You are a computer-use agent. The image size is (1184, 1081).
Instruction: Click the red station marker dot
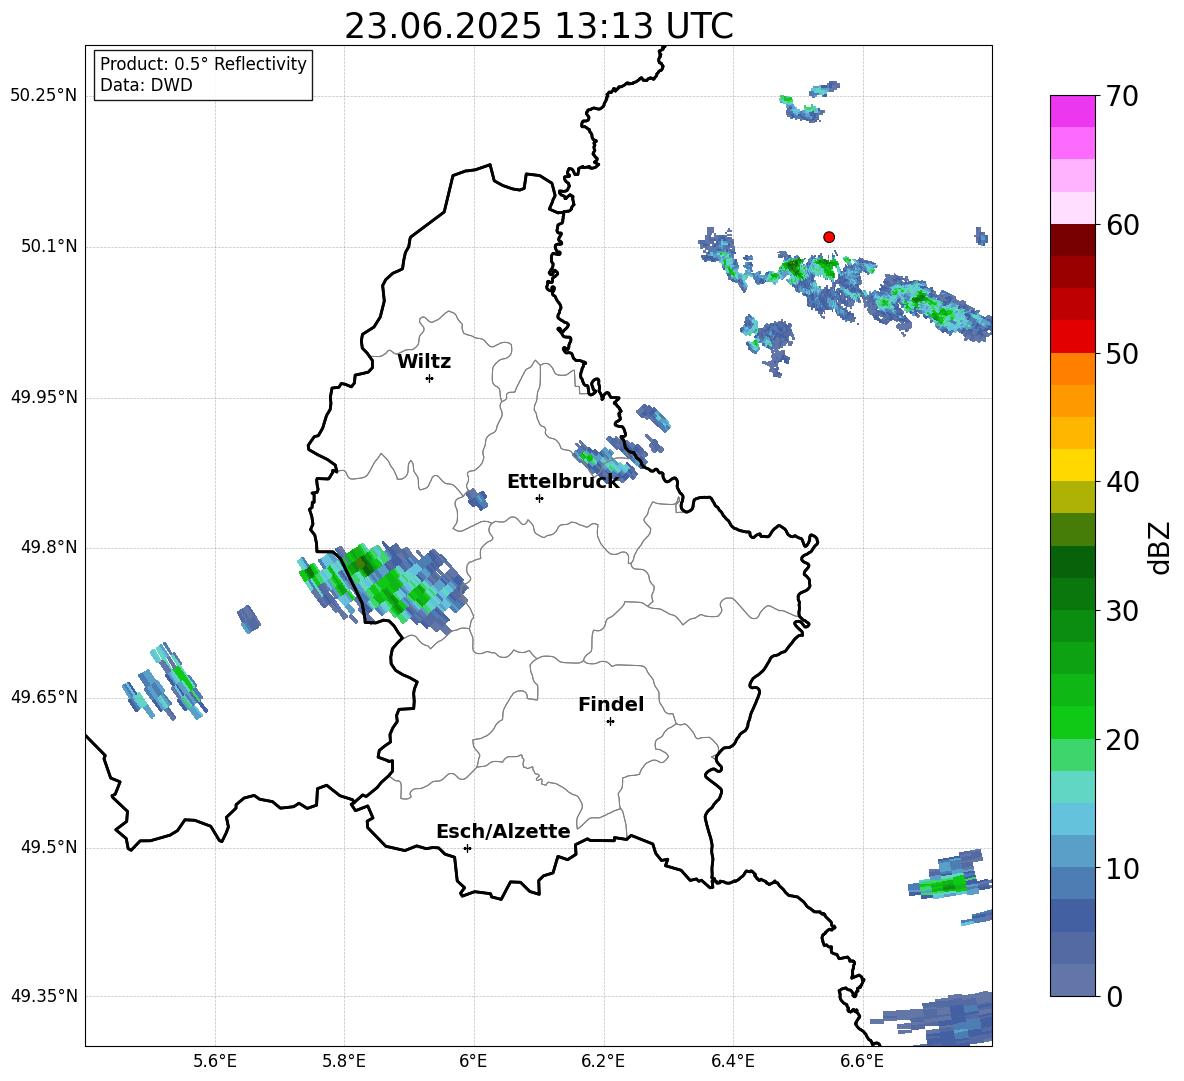pos(828,237)
